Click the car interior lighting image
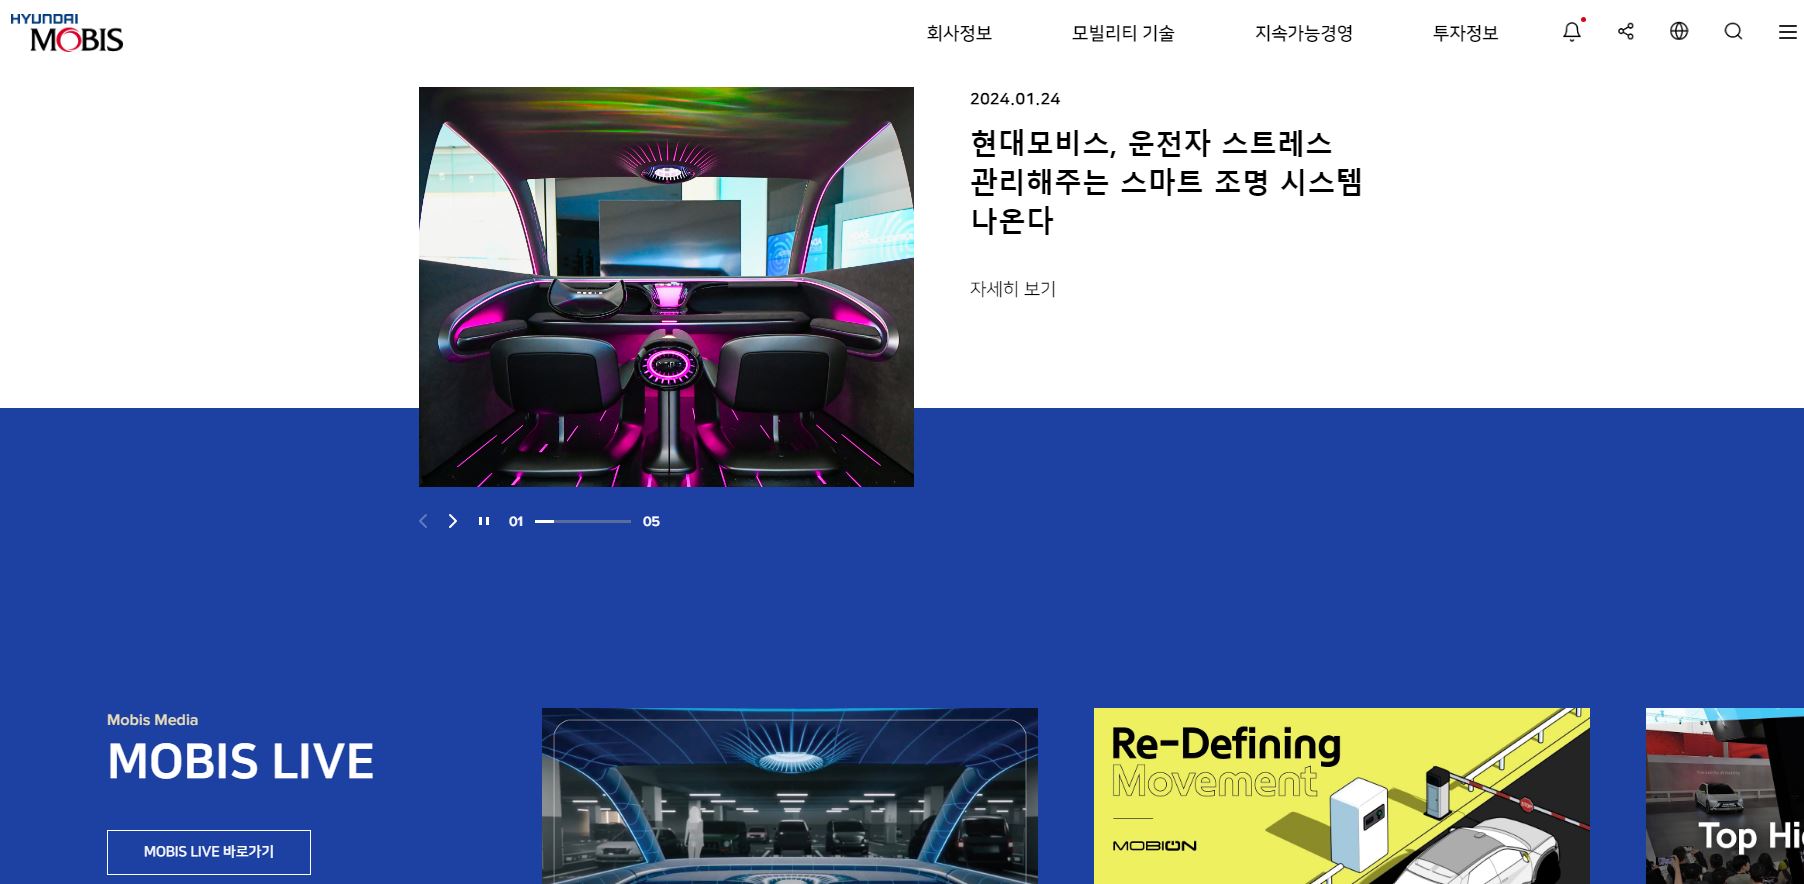 pos(666,287)
